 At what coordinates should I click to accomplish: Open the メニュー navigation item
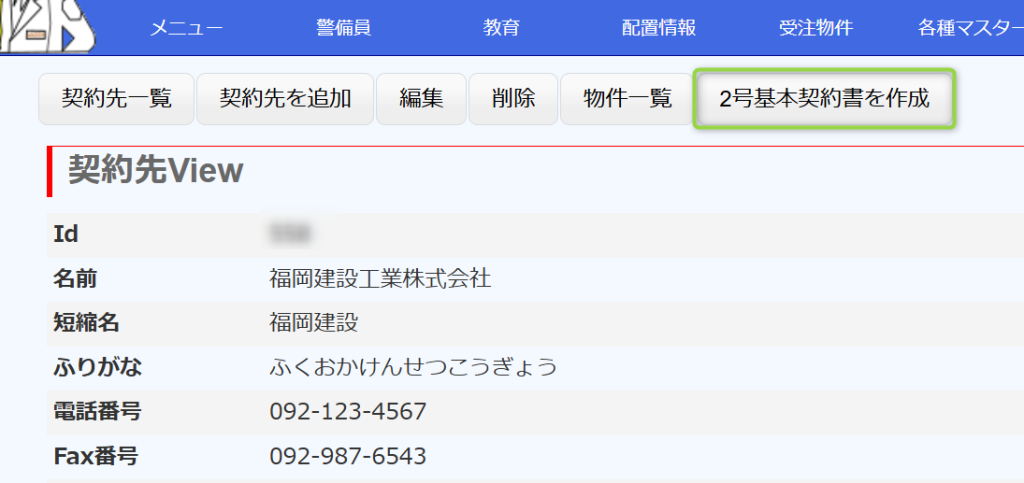point(186,28)
